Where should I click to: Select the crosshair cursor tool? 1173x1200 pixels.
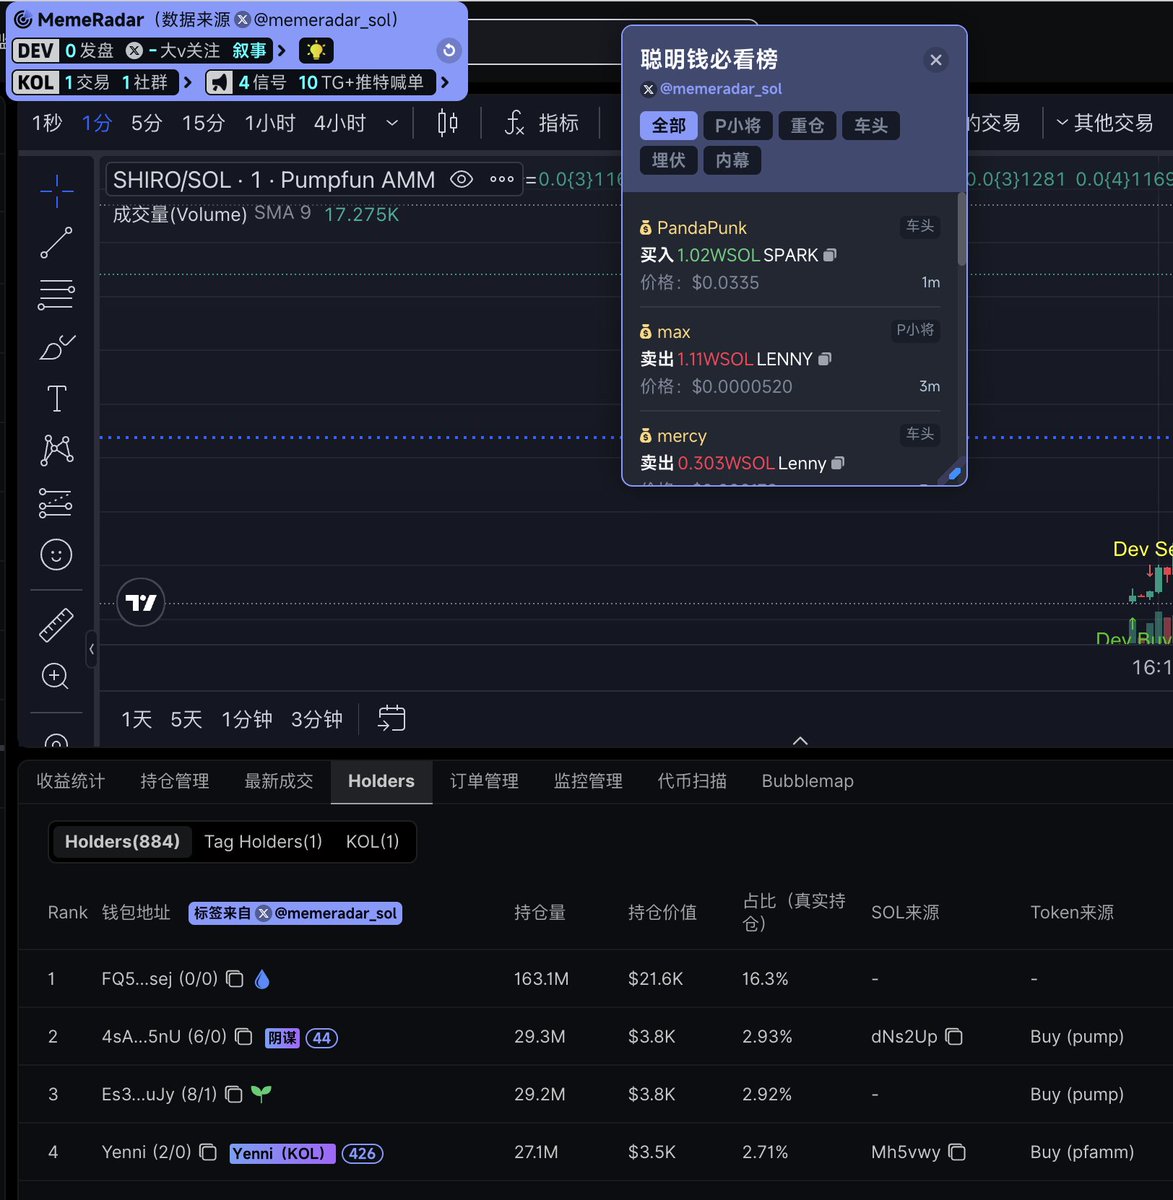56,190
